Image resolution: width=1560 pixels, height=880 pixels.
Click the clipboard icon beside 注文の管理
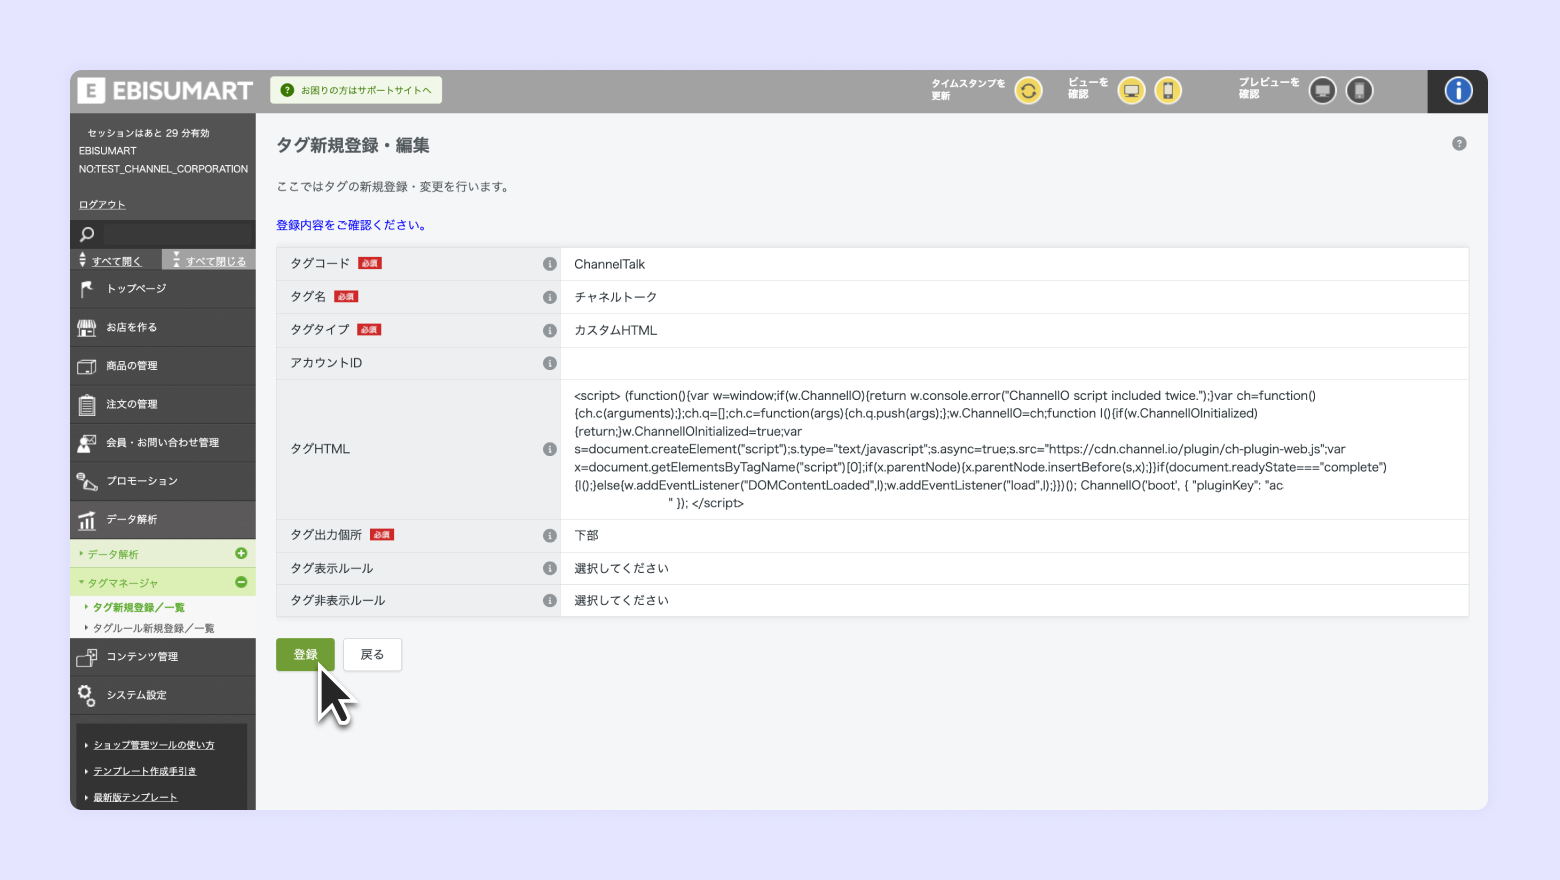(x=87, y=404)
